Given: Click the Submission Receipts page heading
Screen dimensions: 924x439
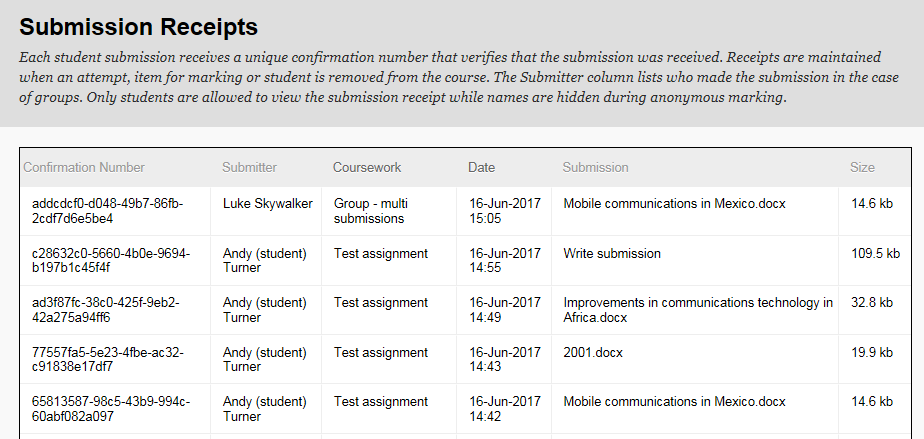Looking at the screenshot, I should pos(138,27).
